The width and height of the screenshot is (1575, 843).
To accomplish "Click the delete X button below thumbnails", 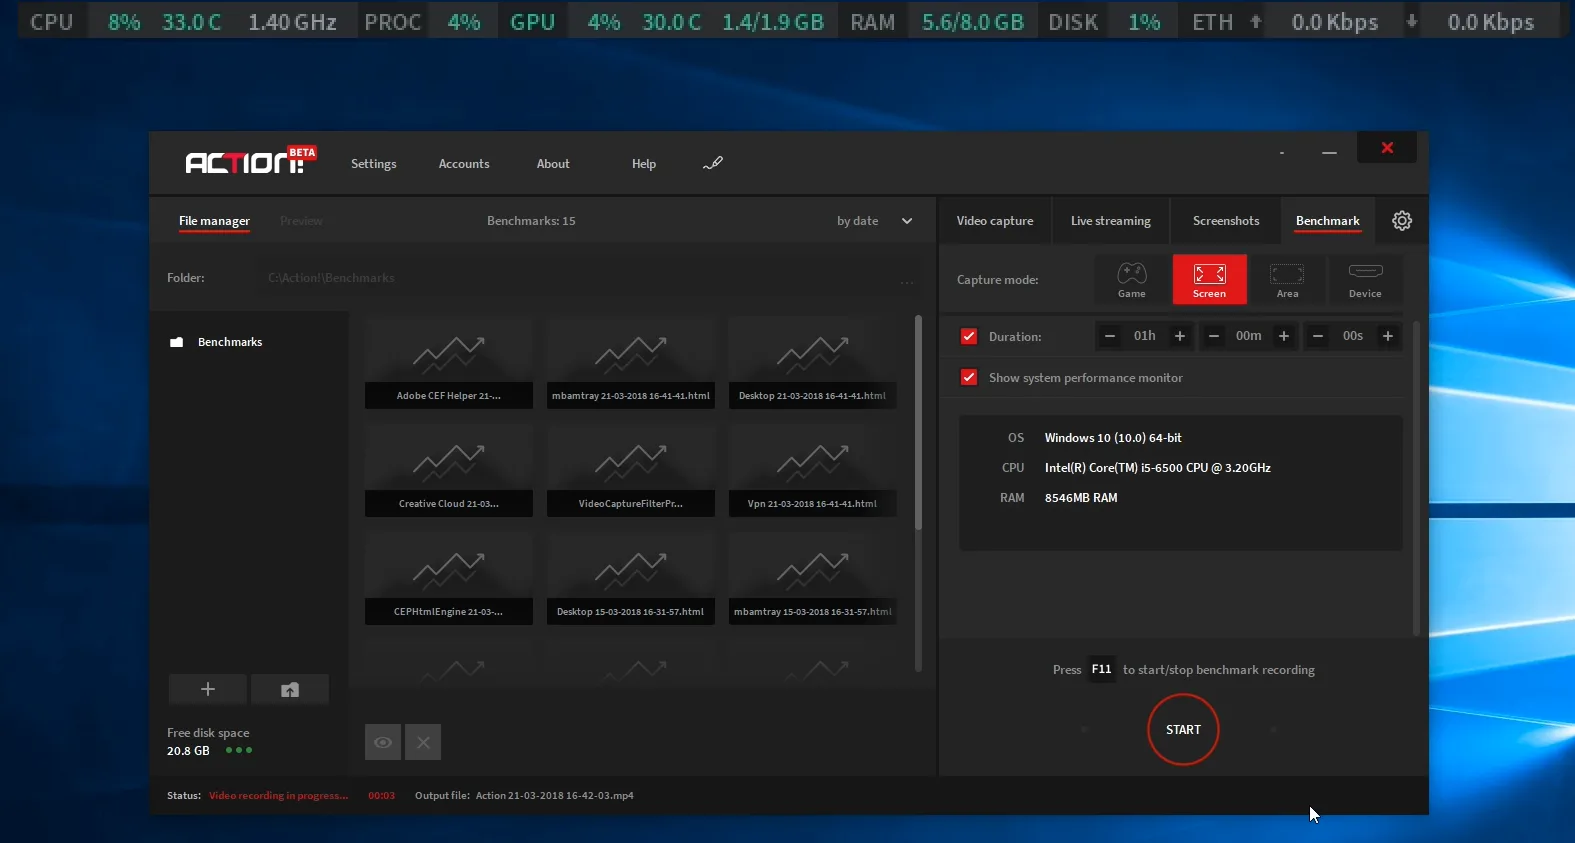I will click(423, 742).
